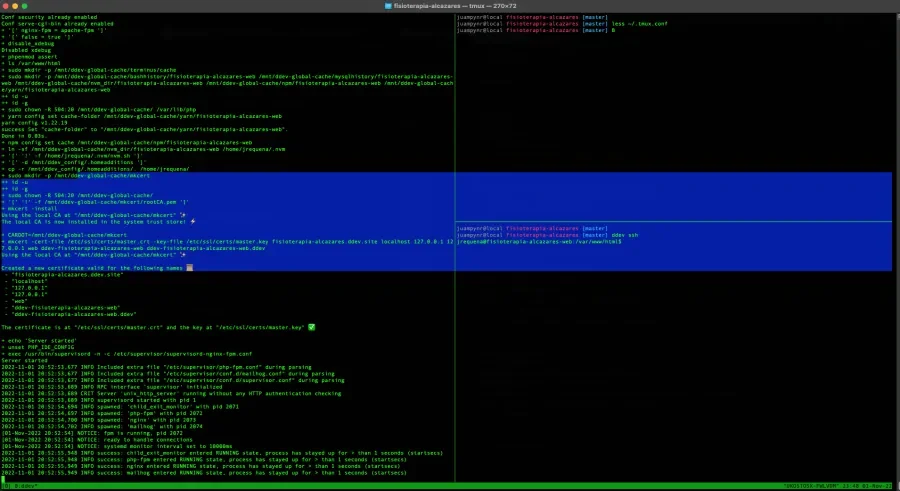Click the command 'ddev ssh' in bottom-right pane
Screen dimensions: 900x491
coord(625,235)
